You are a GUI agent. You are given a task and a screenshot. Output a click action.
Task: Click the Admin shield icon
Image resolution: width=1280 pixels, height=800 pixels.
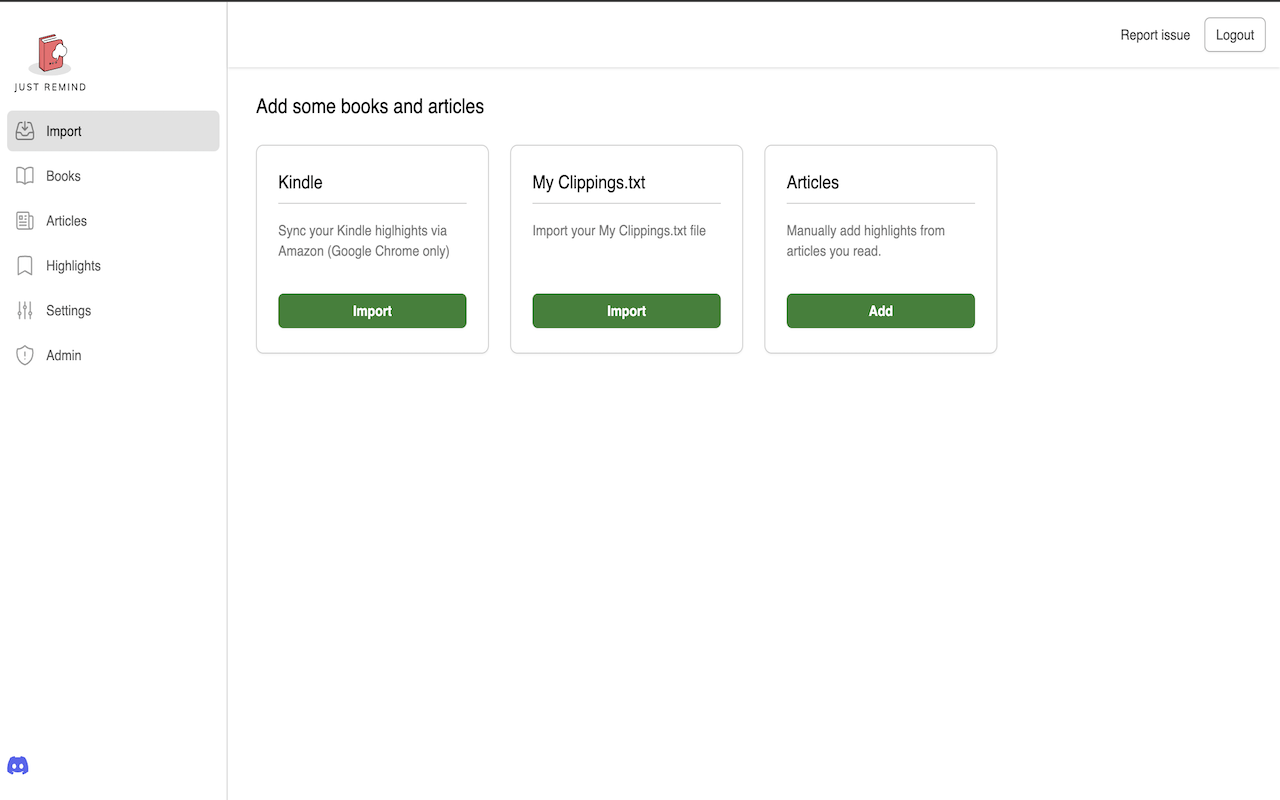(x=25, y=355)
